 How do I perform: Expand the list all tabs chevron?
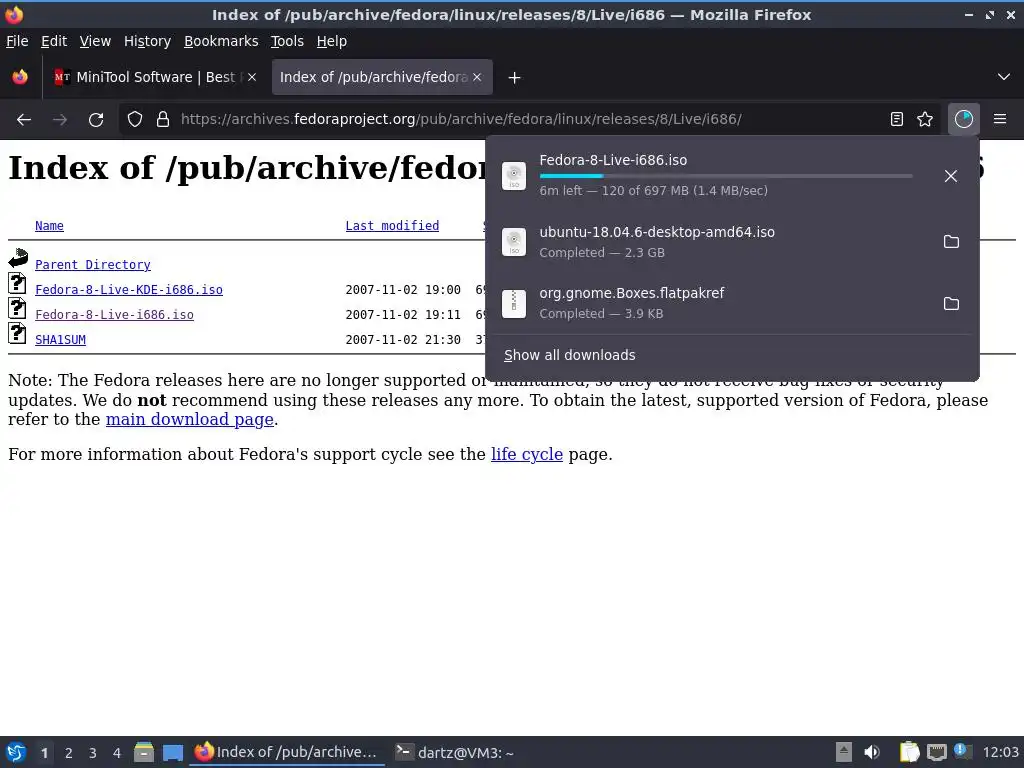click(x=1004, y=77)
